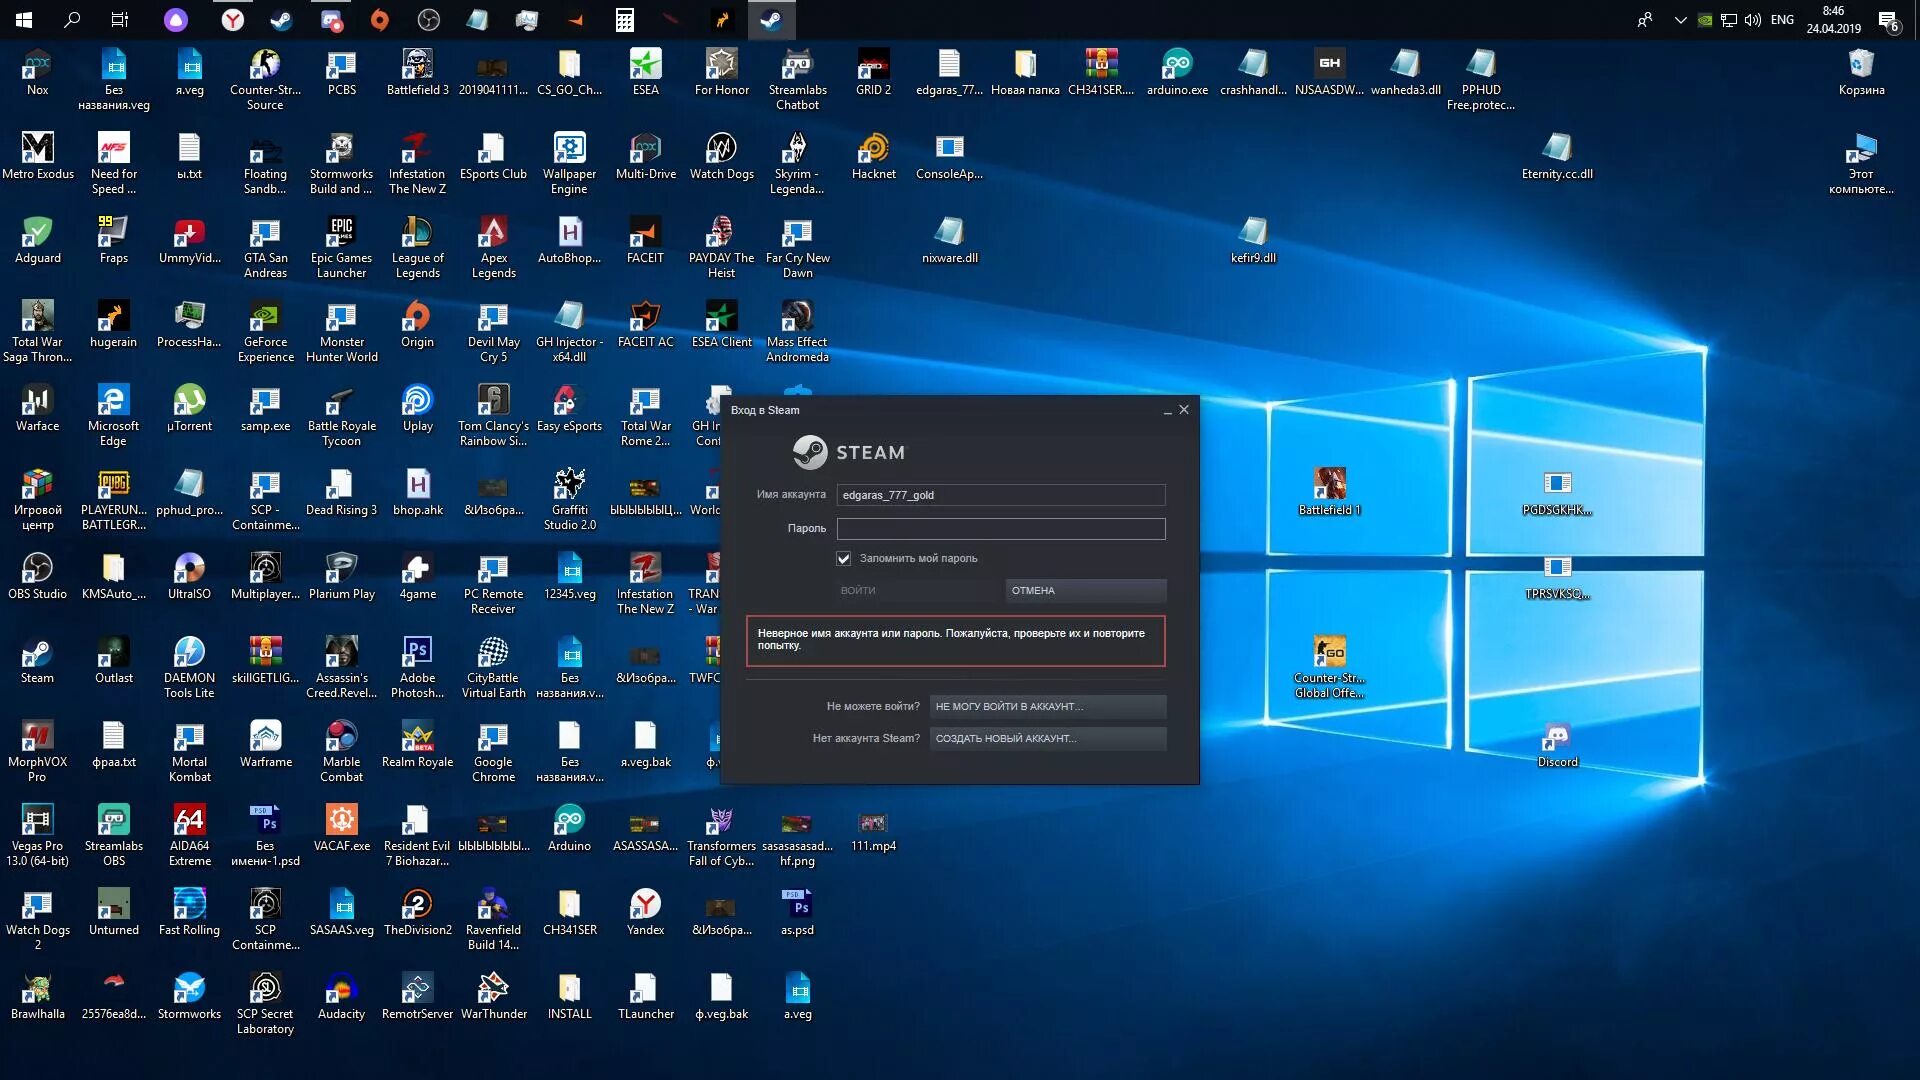Click the ОТМЕНА cancel button
Image resolution: width=1920 pixels, height=1080 pixels.
tap(1085, 591)
